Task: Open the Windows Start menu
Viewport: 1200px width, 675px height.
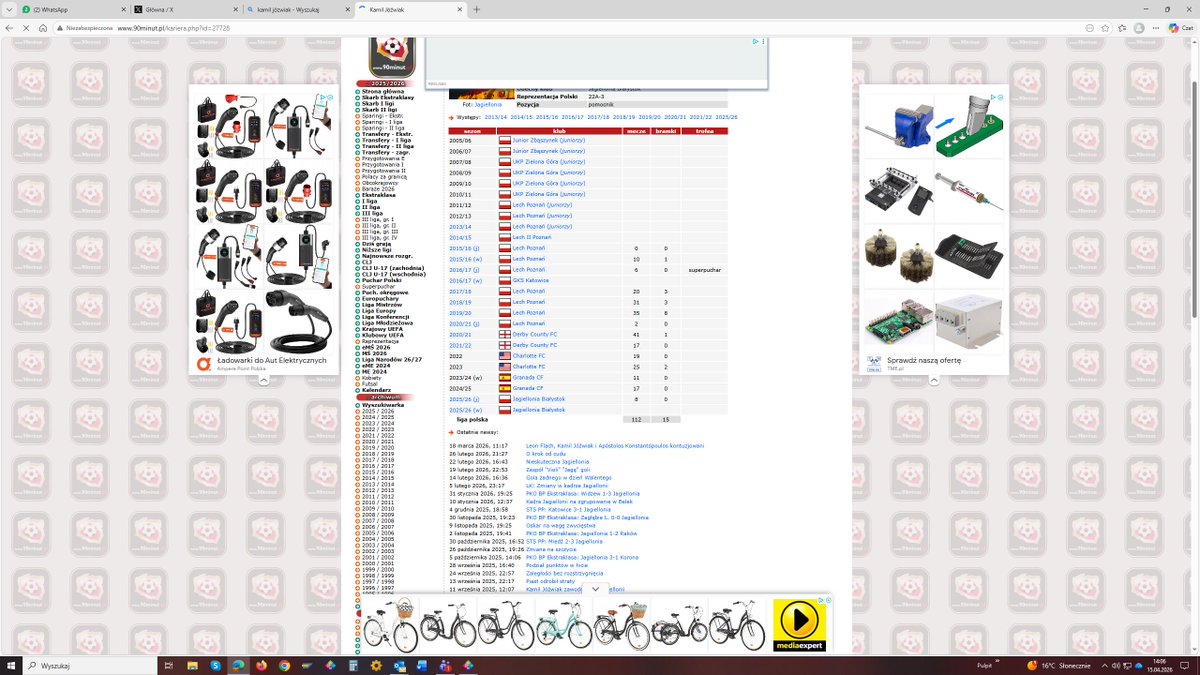Action: (11, 665)
